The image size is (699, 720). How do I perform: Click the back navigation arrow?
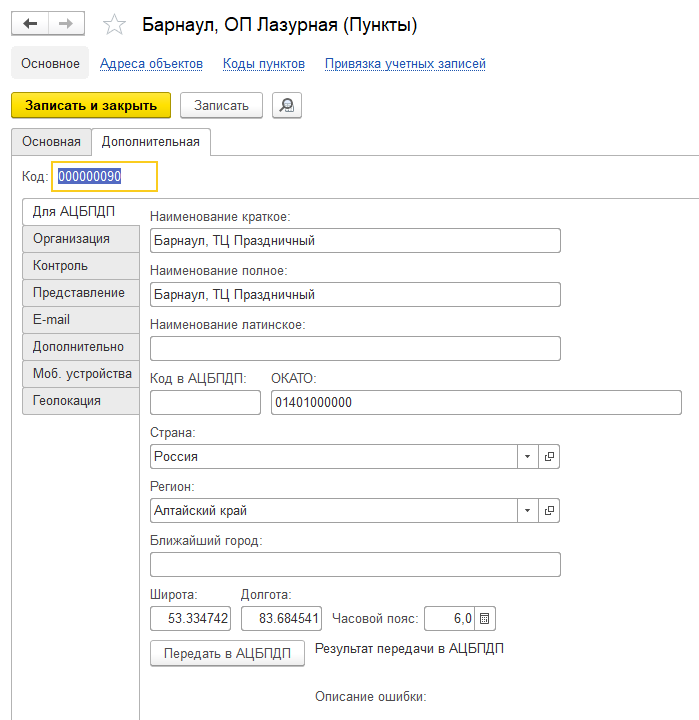pyautogui.click(x=30, y=24)
